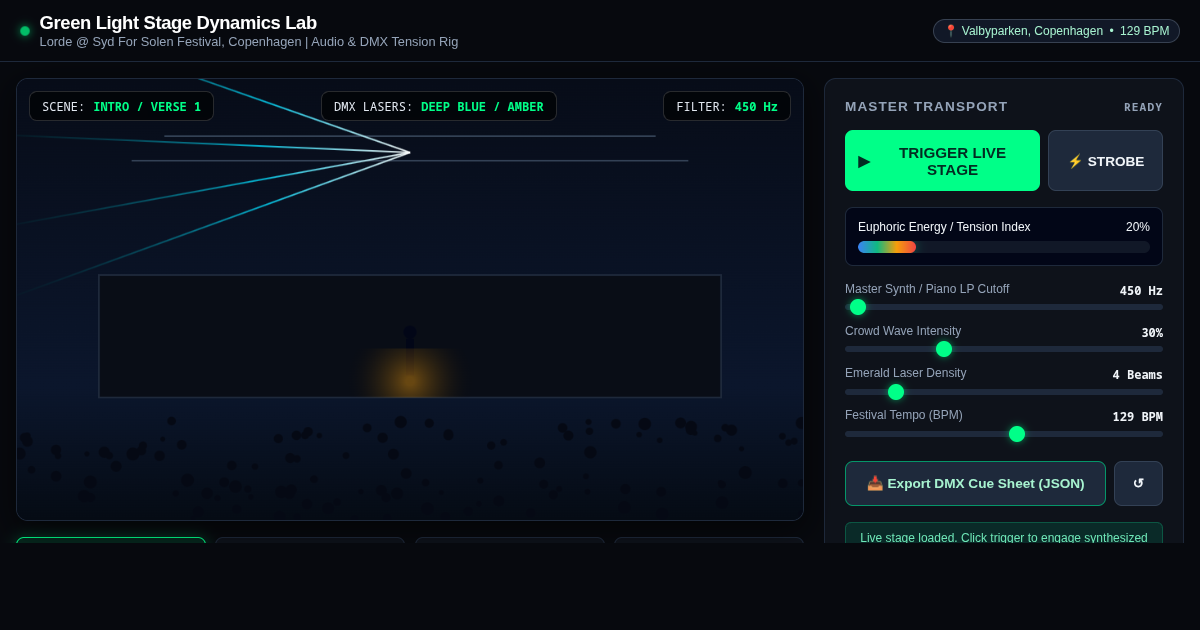
Task: Click the MASTER TRANSPORT heading
Action: (x=926, y=106)
